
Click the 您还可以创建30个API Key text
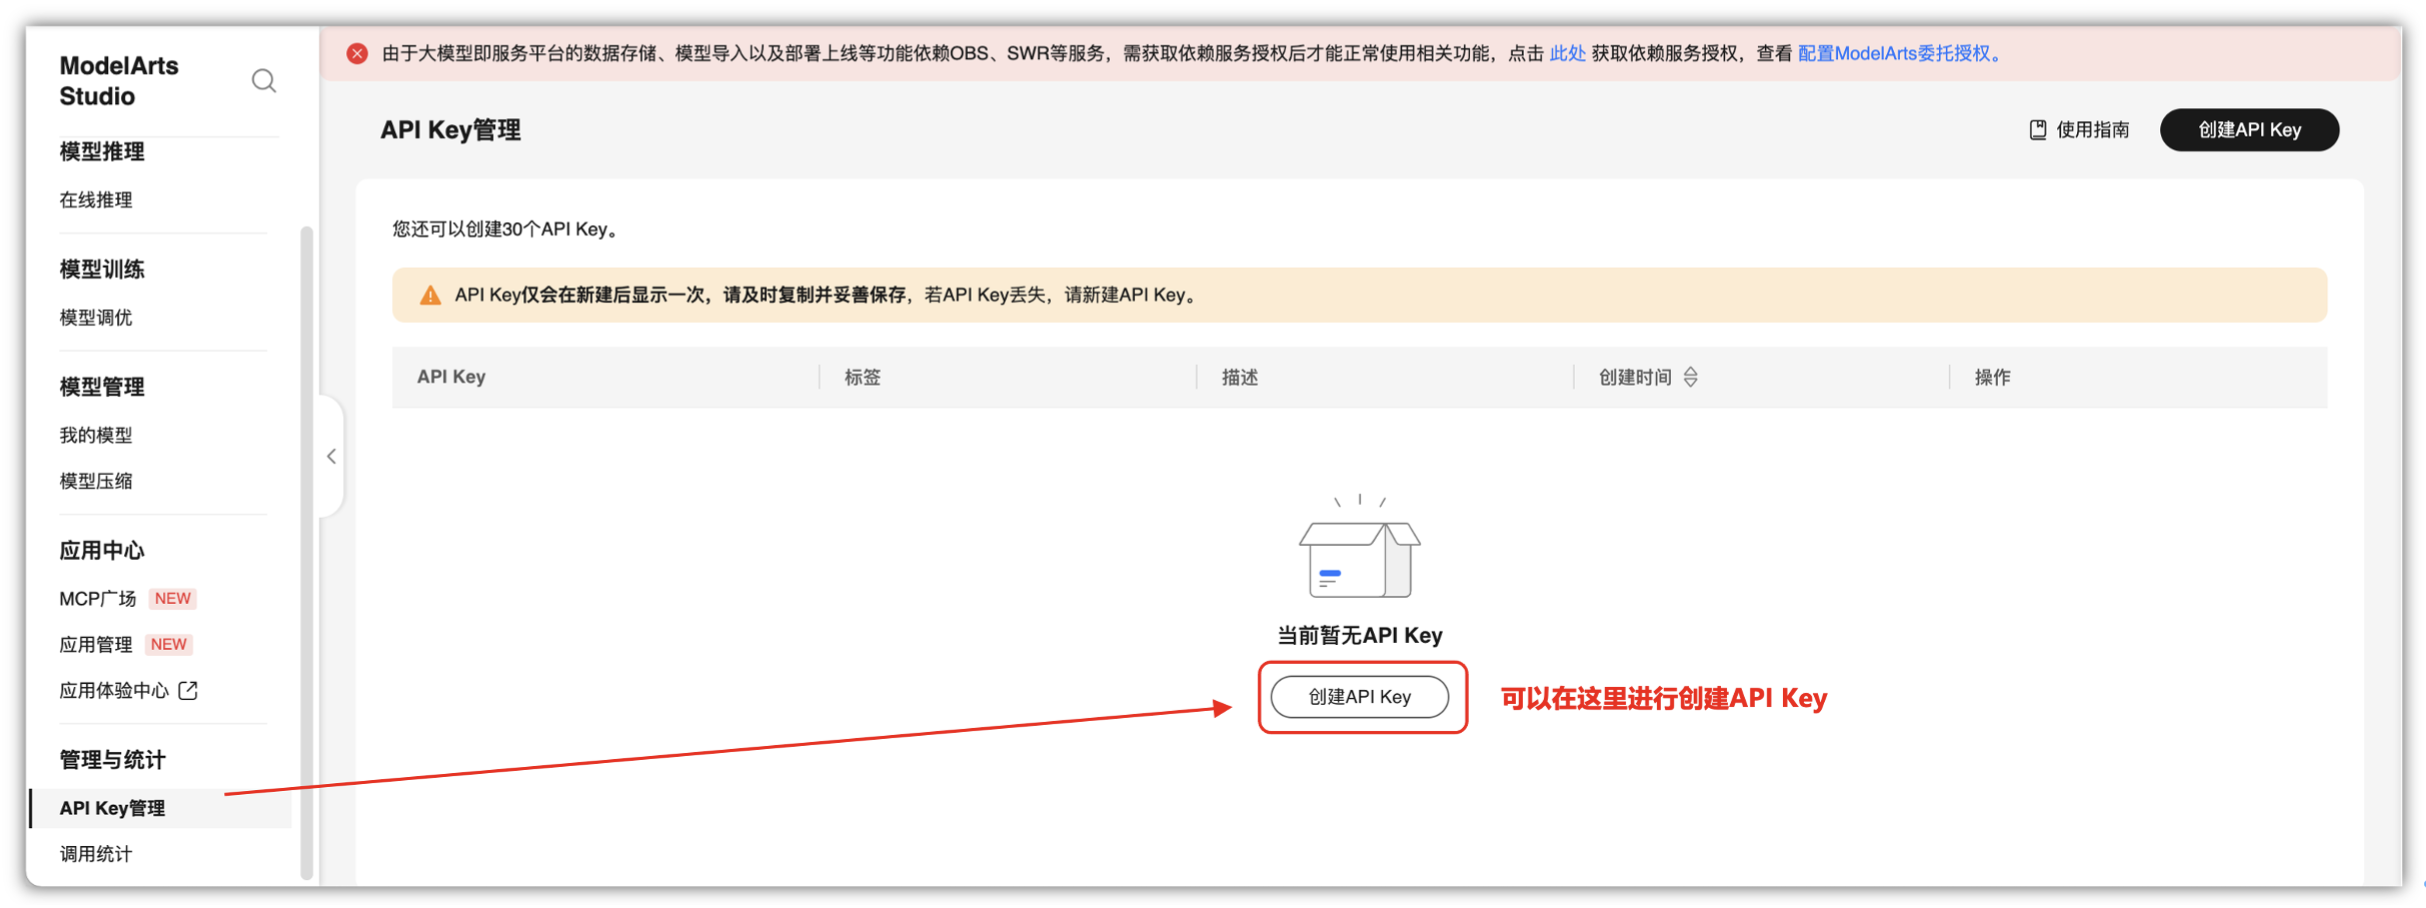pyautogui.click(x=505, y=229)
